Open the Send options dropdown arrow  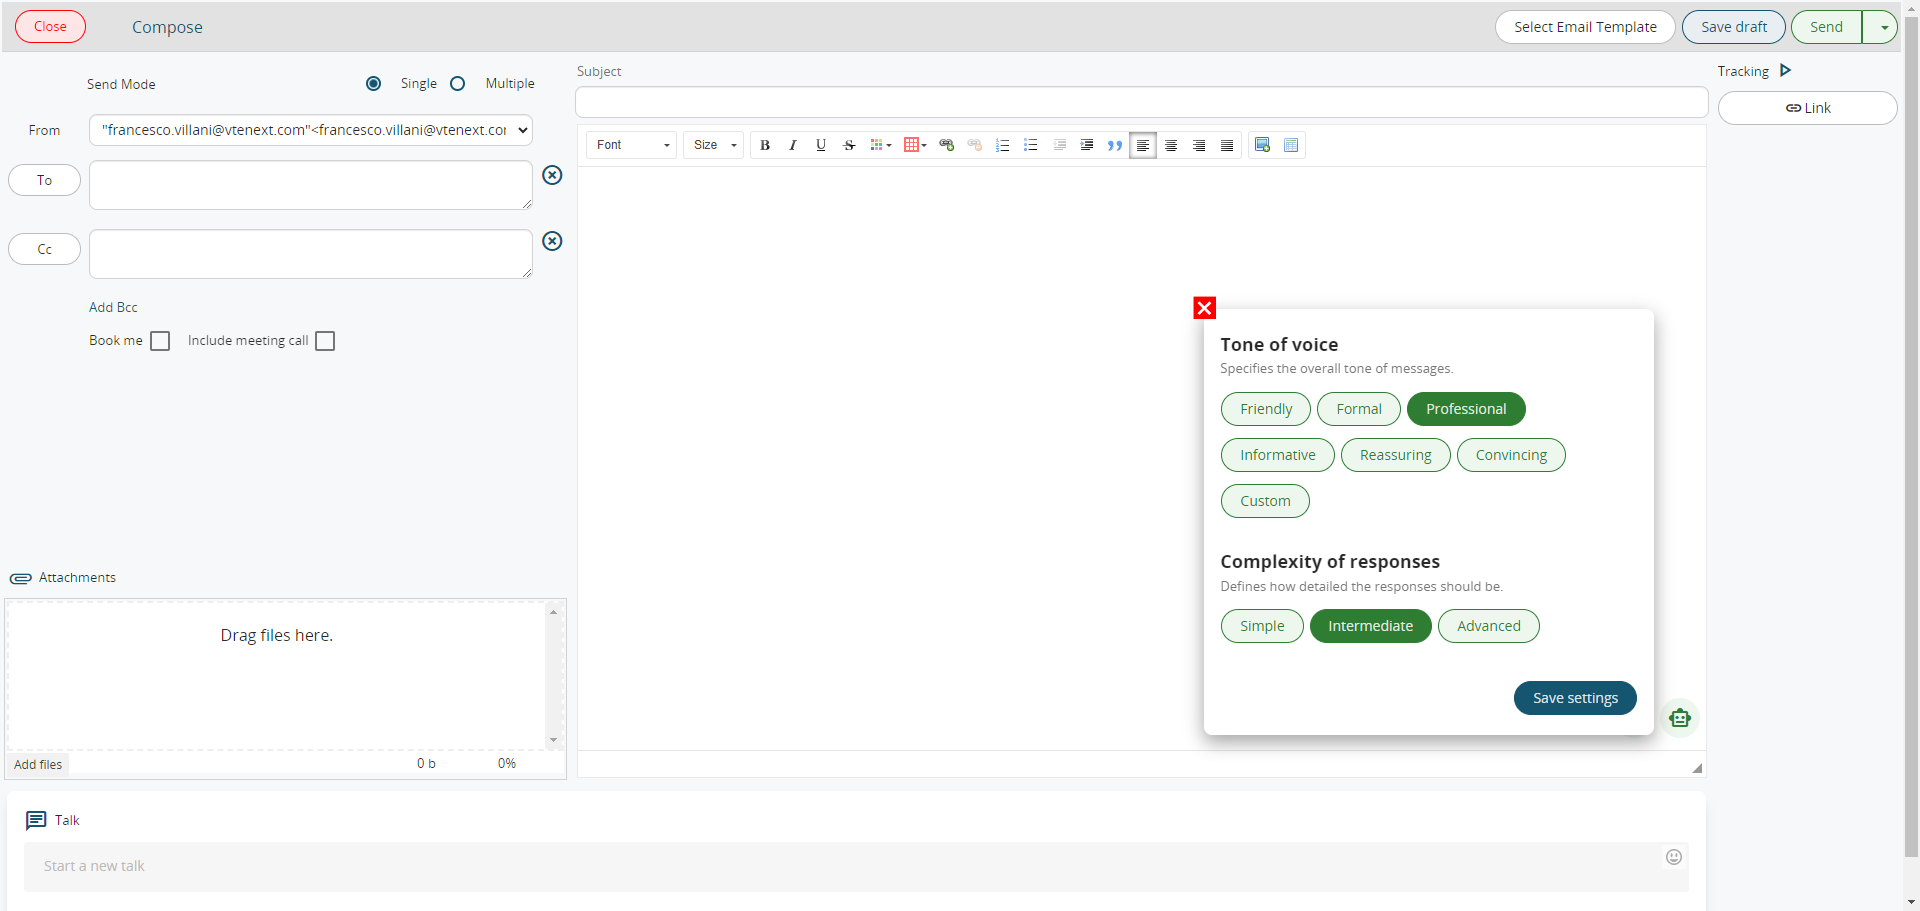1881,27
